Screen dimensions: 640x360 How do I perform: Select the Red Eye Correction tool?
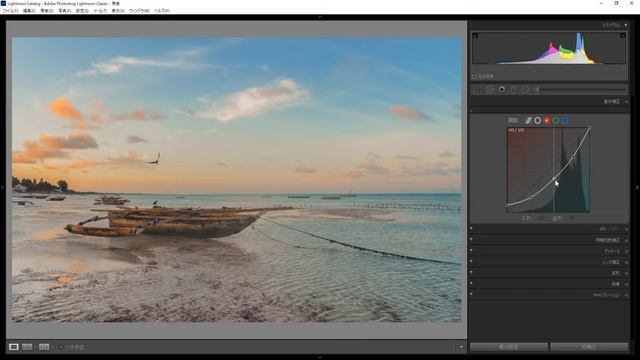[502, 89]
